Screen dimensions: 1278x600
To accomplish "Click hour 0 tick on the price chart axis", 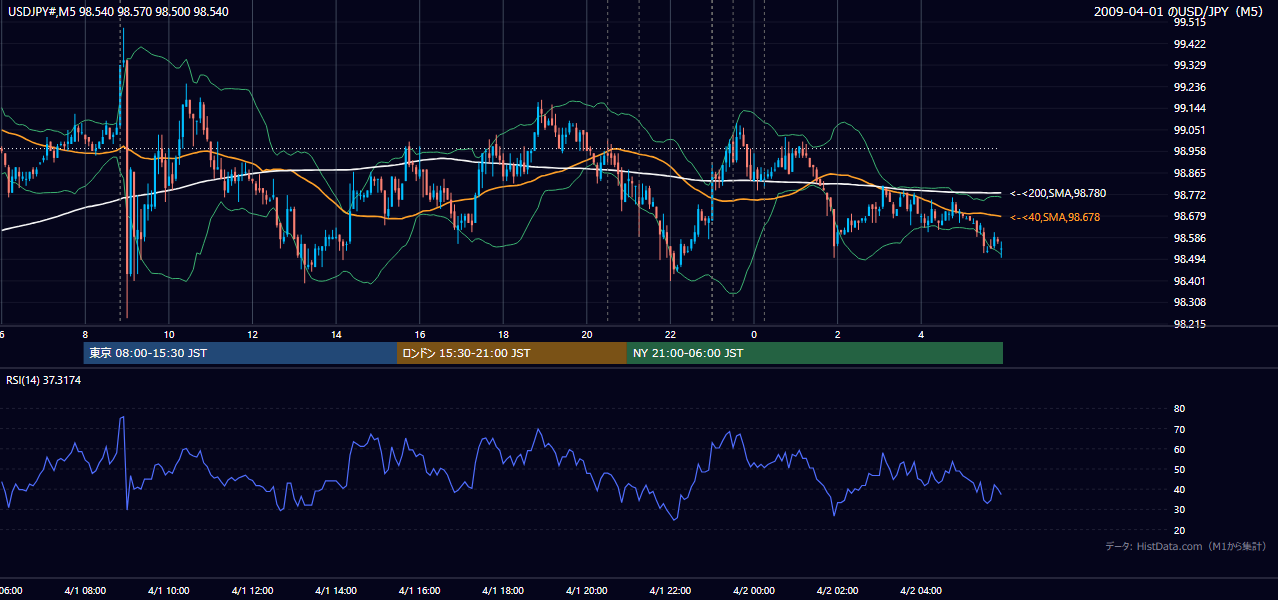I will [754, 334].
